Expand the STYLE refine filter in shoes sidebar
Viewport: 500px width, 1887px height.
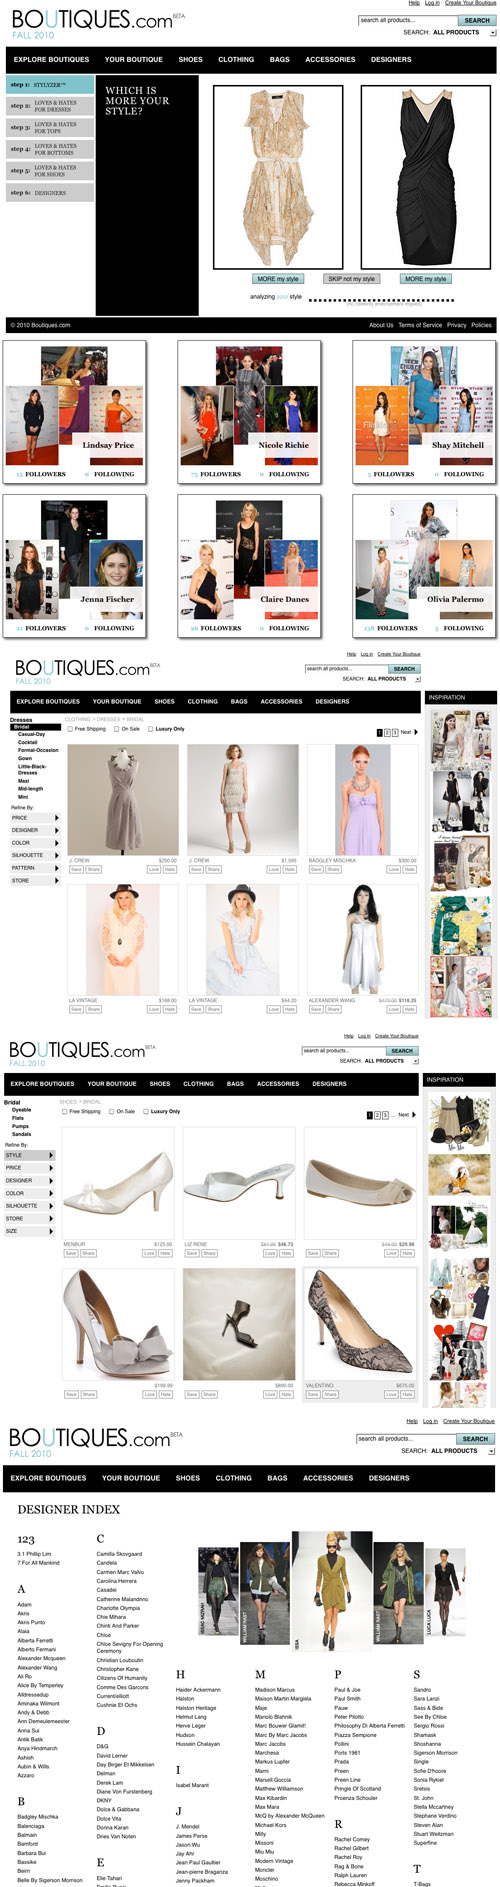30,1155
